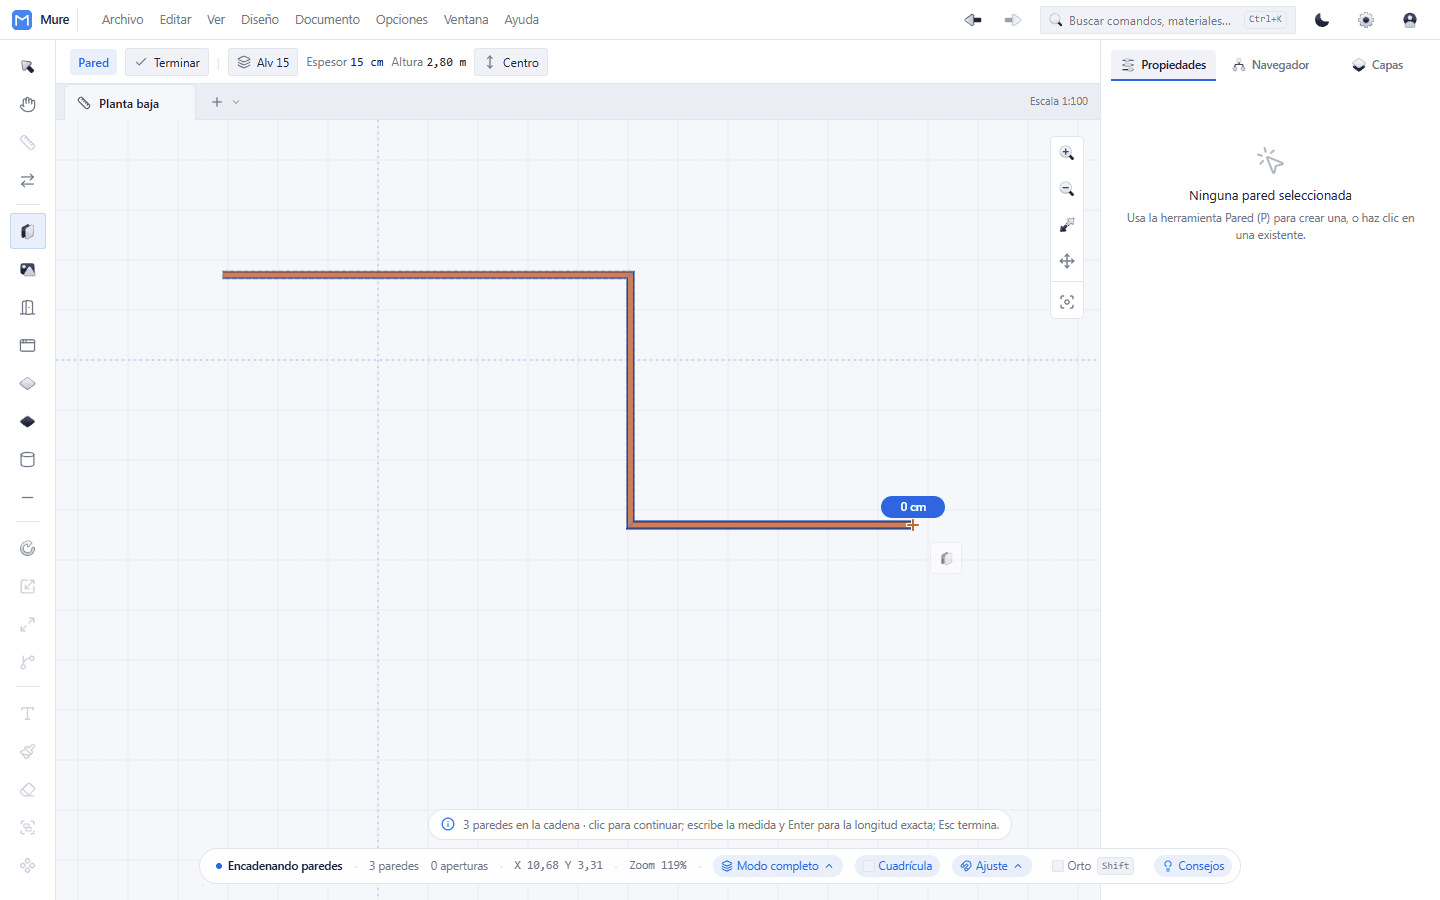The image size is (1440, 900).
Task: Open the settings gear icon
Action: 1366,20
